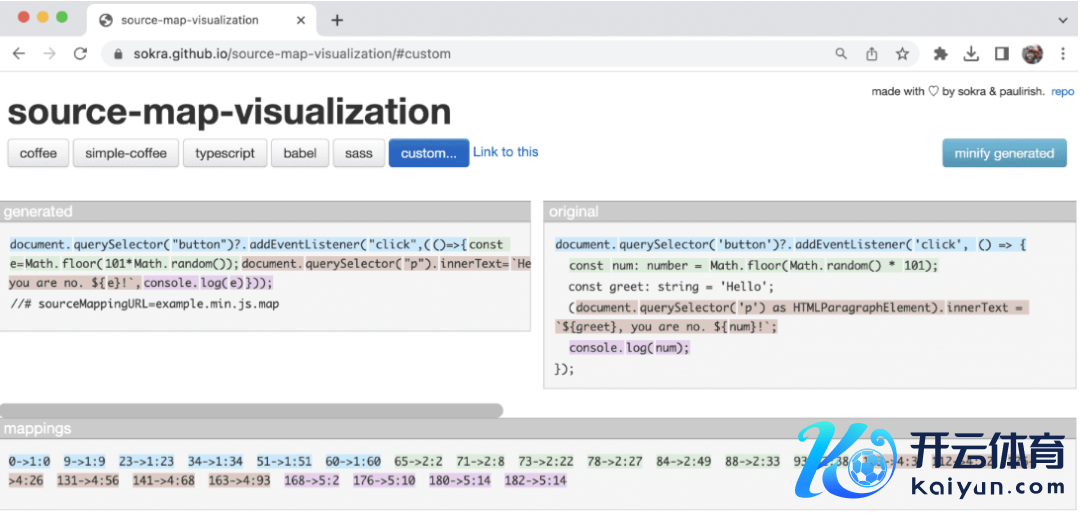The height and width of the screenshot is (520, 1080).
Task: Choose the custom... option
Action: [x=428, y=153]
